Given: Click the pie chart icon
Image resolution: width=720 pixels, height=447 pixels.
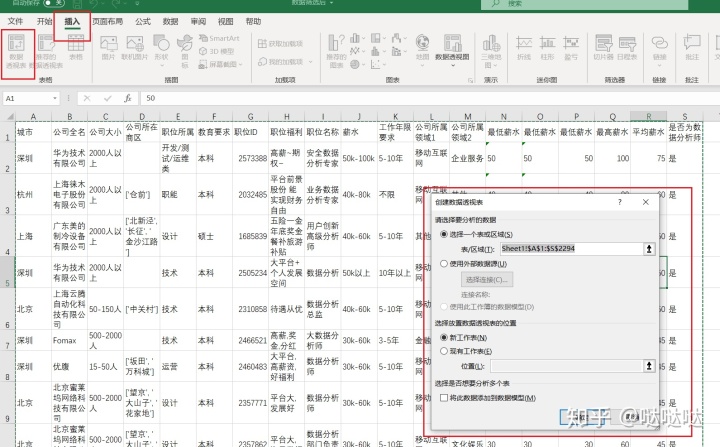Looking at the screenshot, I should (x=354, y=64).
